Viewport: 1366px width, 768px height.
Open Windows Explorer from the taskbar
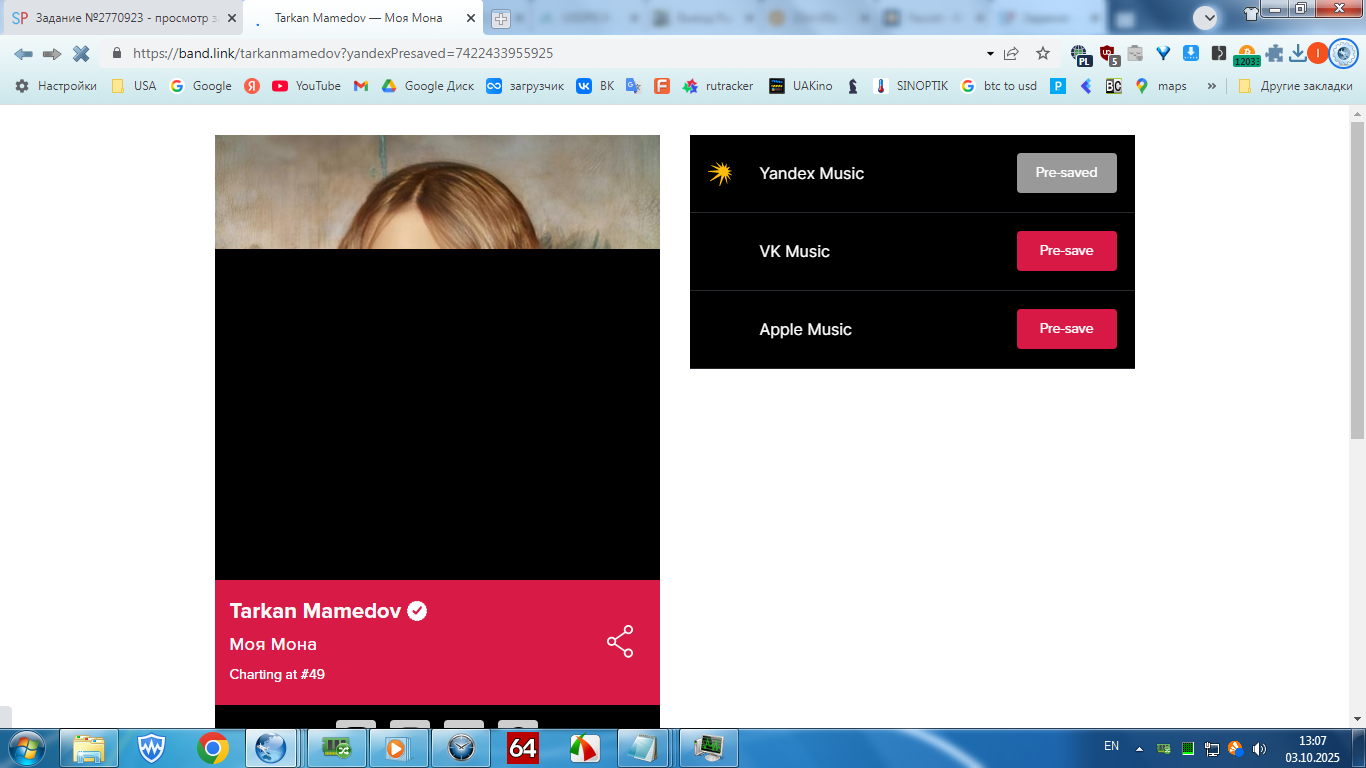pos(89,748)
